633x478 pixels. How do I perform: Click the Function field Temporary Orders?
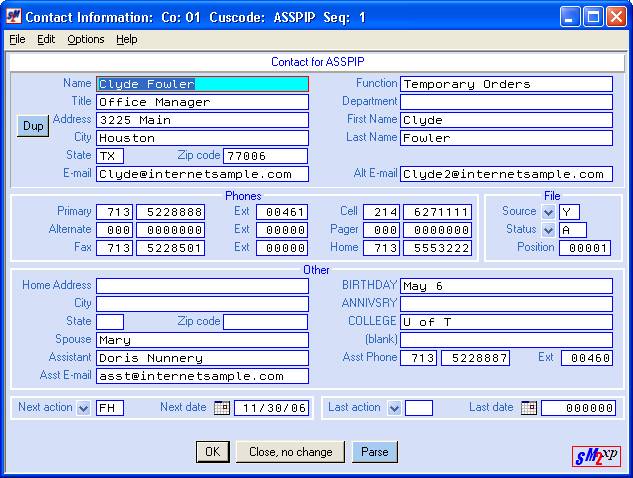click(x=507, y=84)
